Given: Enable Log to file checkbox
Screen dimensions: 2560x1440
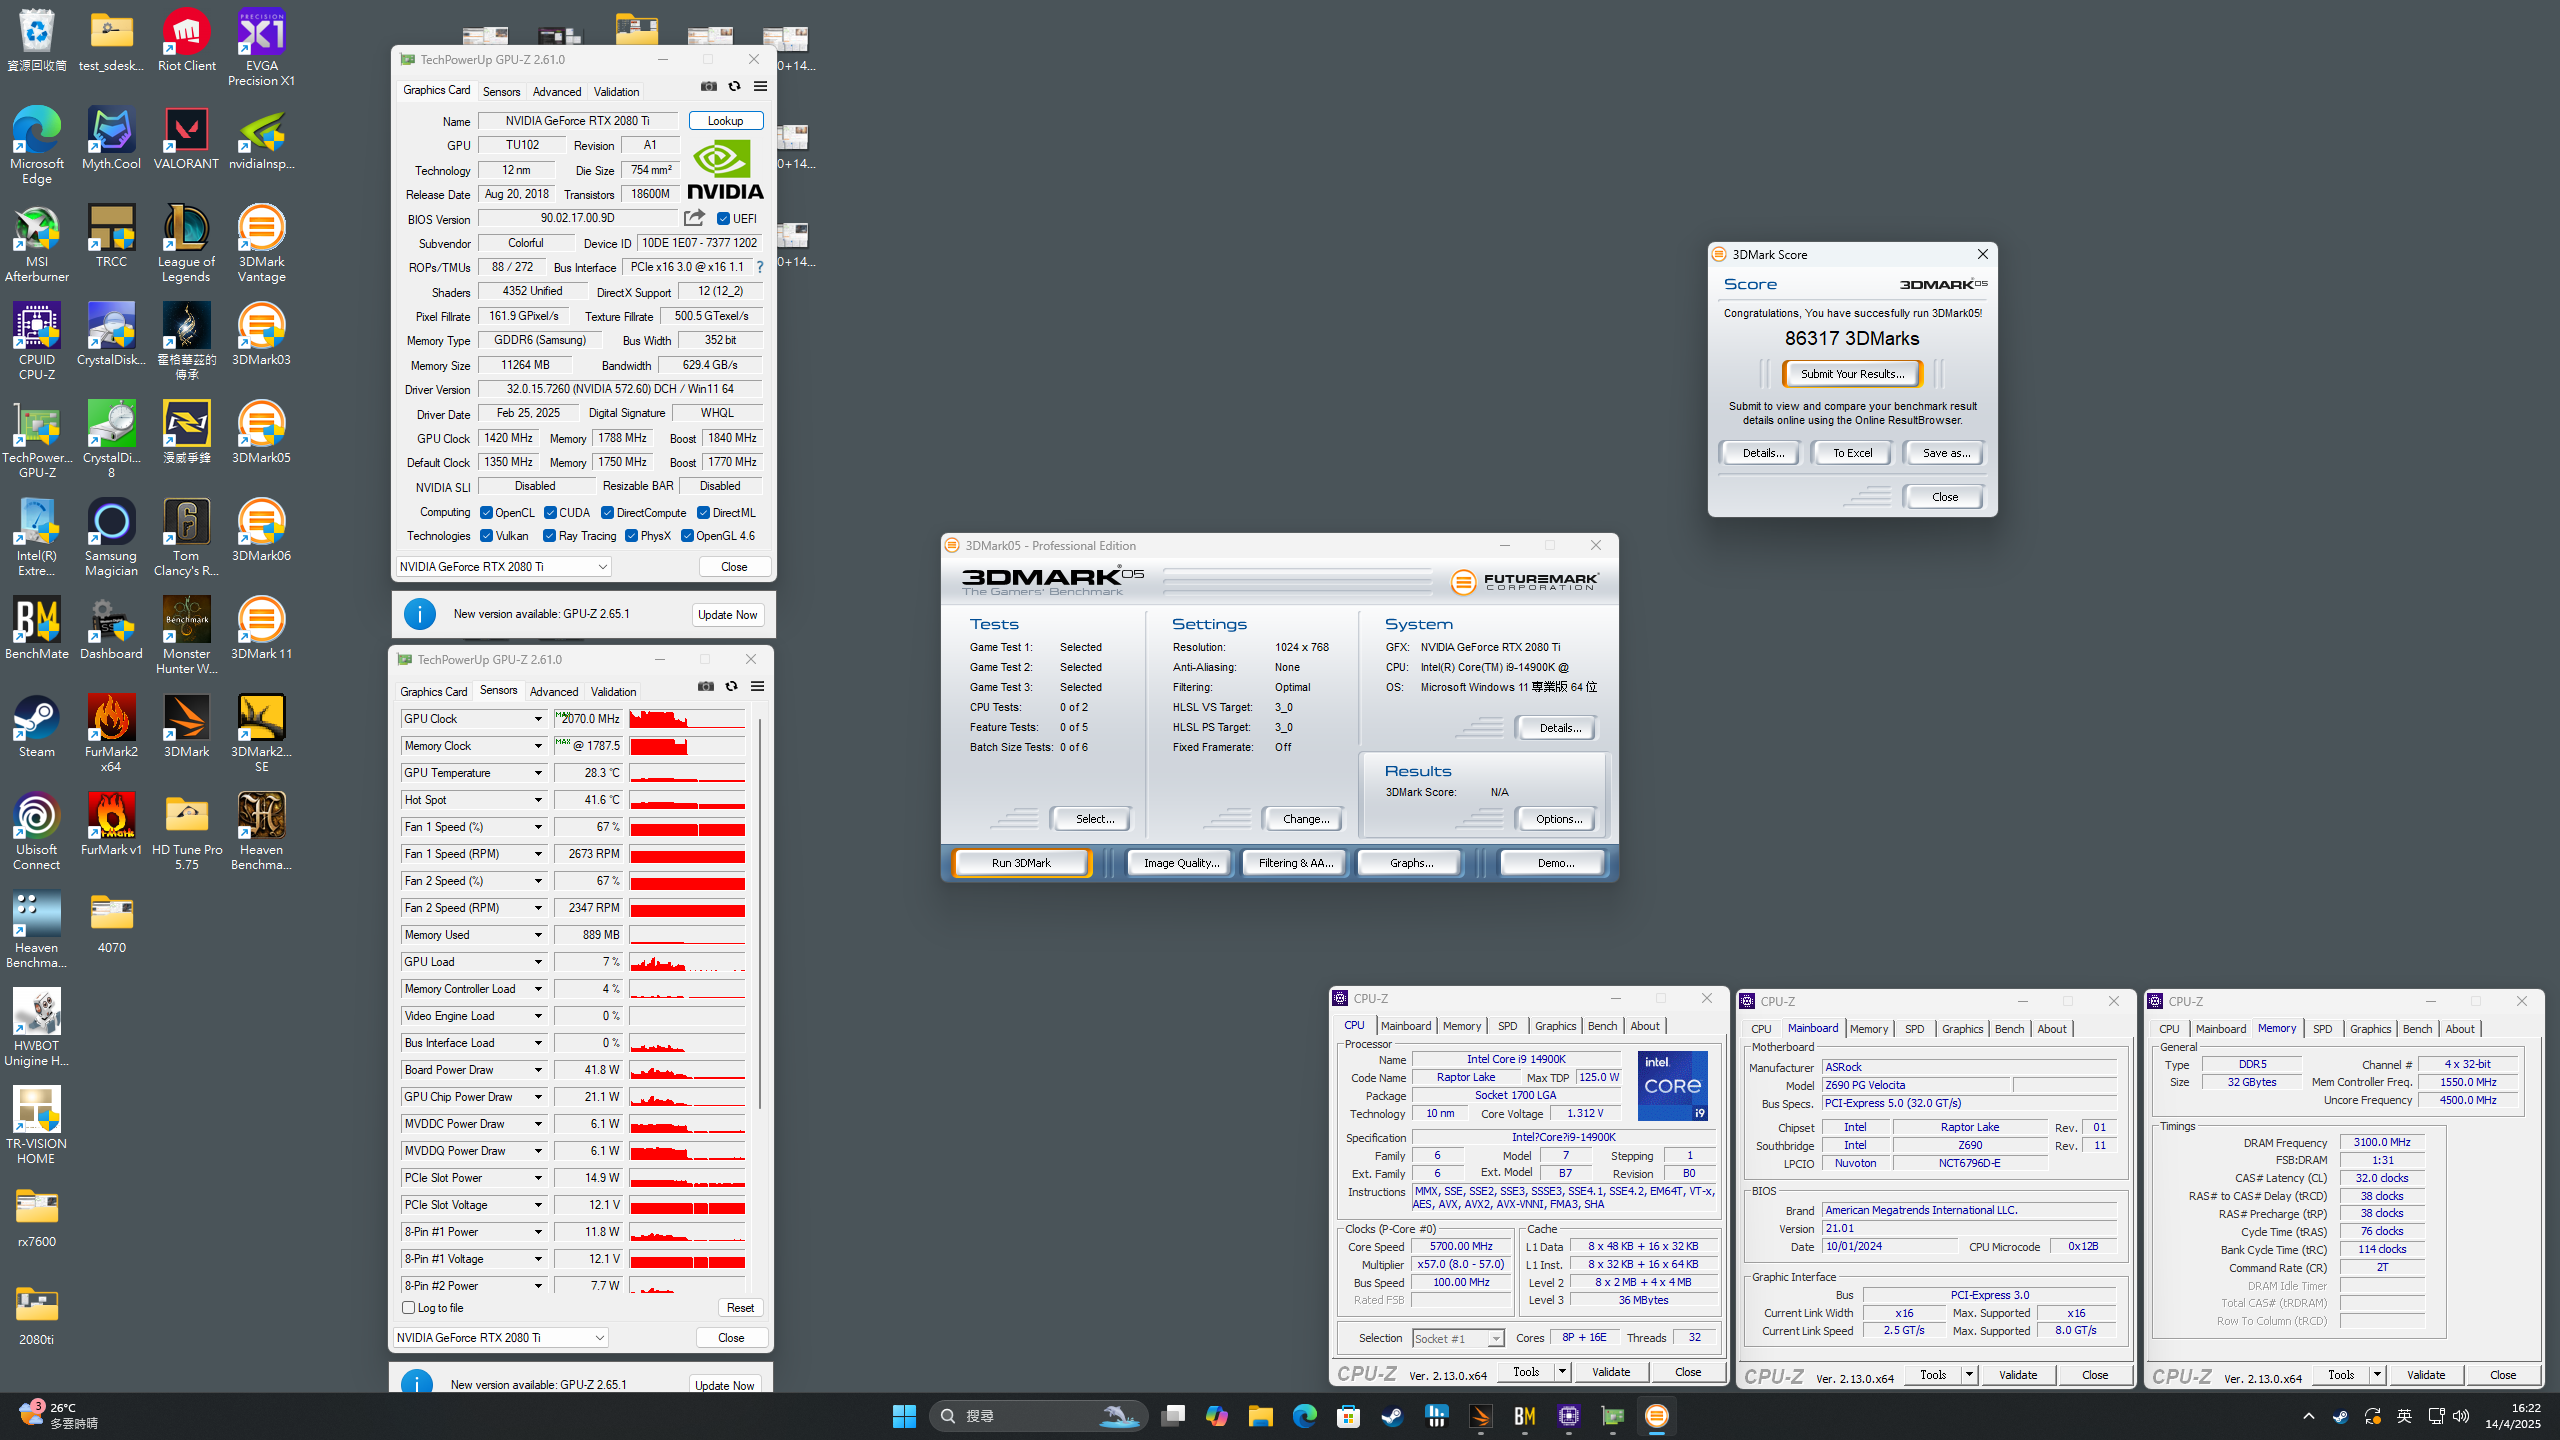Looking at the screenshot, I should (x=408, y=1308).
